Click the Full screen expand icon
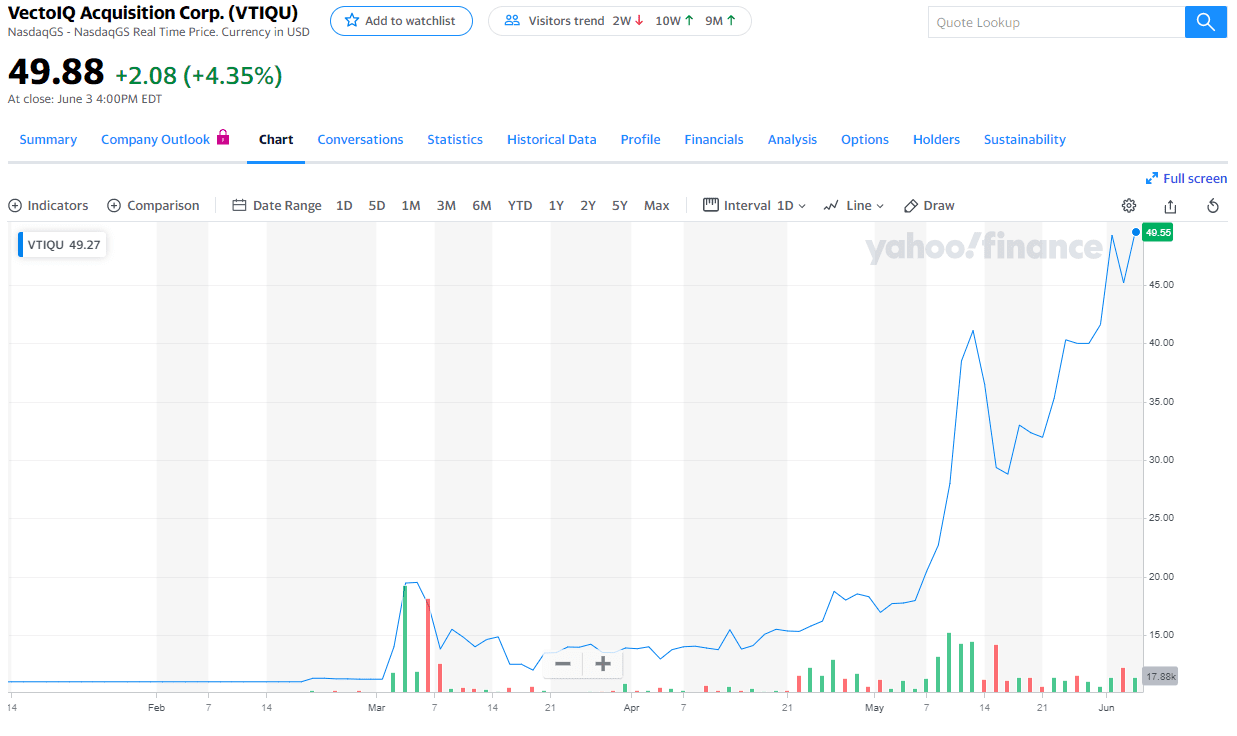 [1152, 178]
